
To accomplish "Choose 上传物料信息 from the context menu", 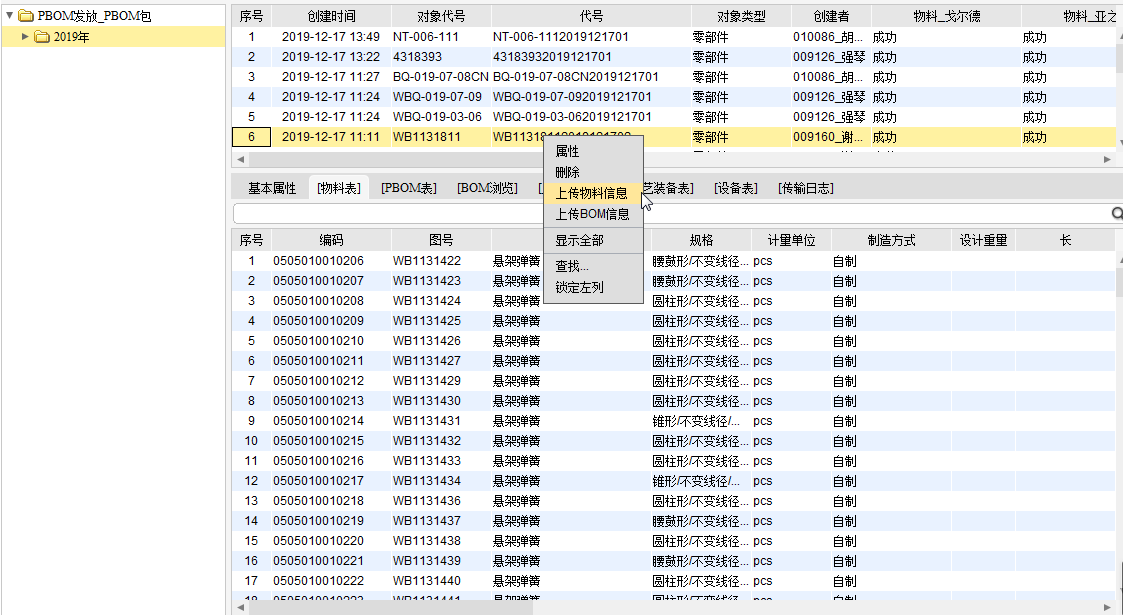I will point(592,193).
